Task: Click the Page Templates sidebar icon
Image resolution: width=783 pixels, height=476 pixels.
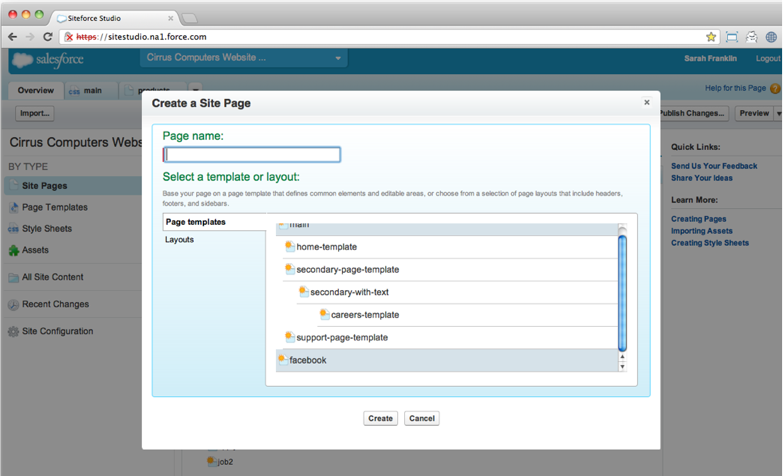Action: [14, 207]
